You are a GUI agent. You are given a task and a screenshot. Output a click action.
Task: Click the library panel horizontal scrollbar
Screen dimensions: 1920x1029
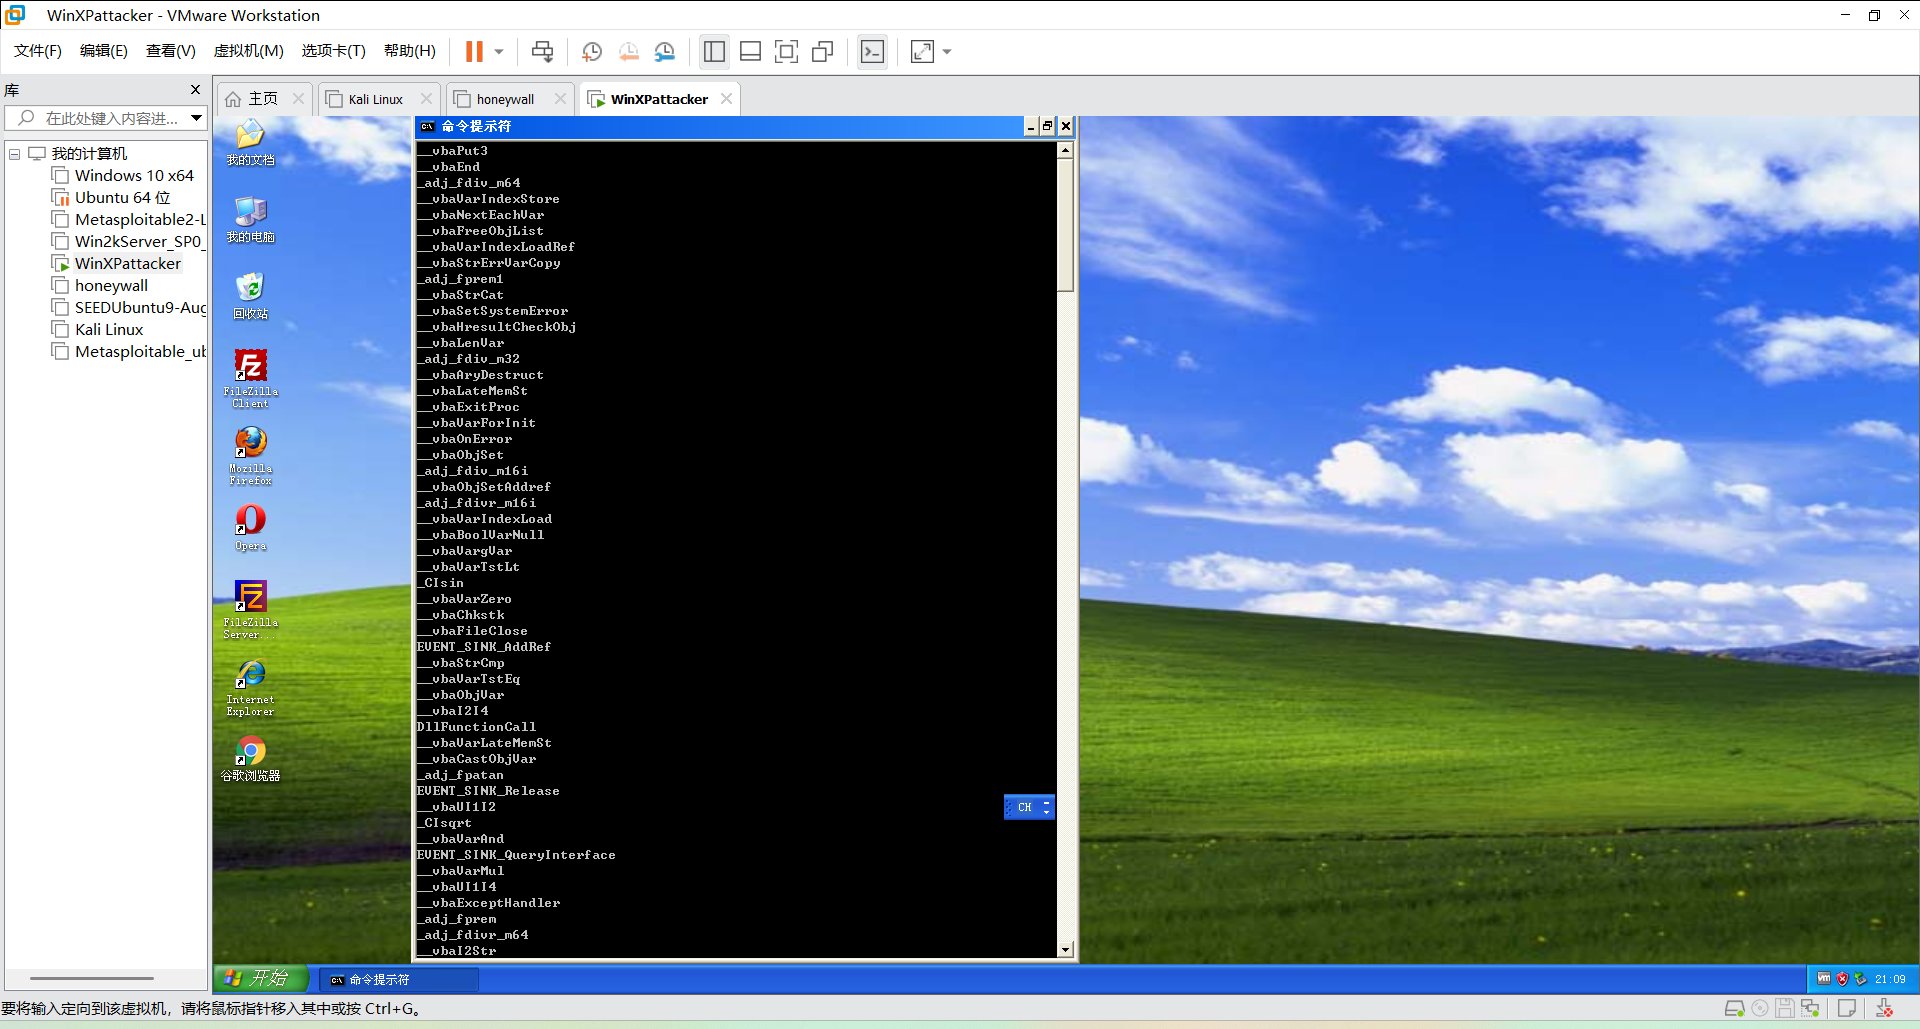(92, 978)
